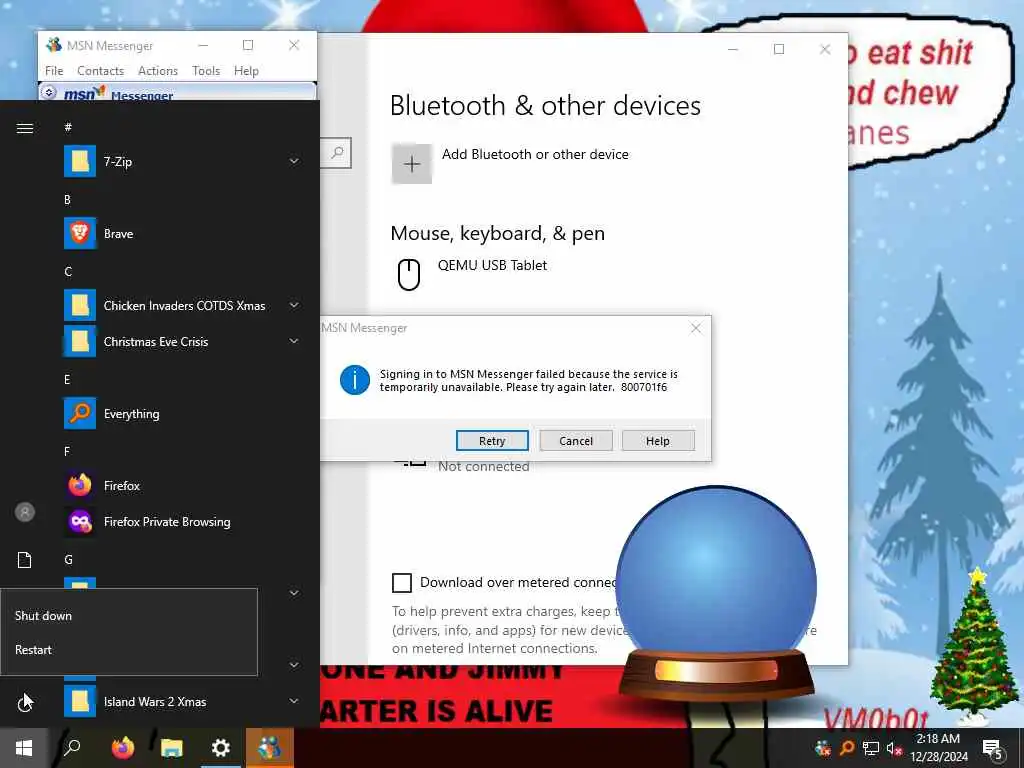Jump to letter C in app list
Viewport: 1024px width, 768px height.
68,272
